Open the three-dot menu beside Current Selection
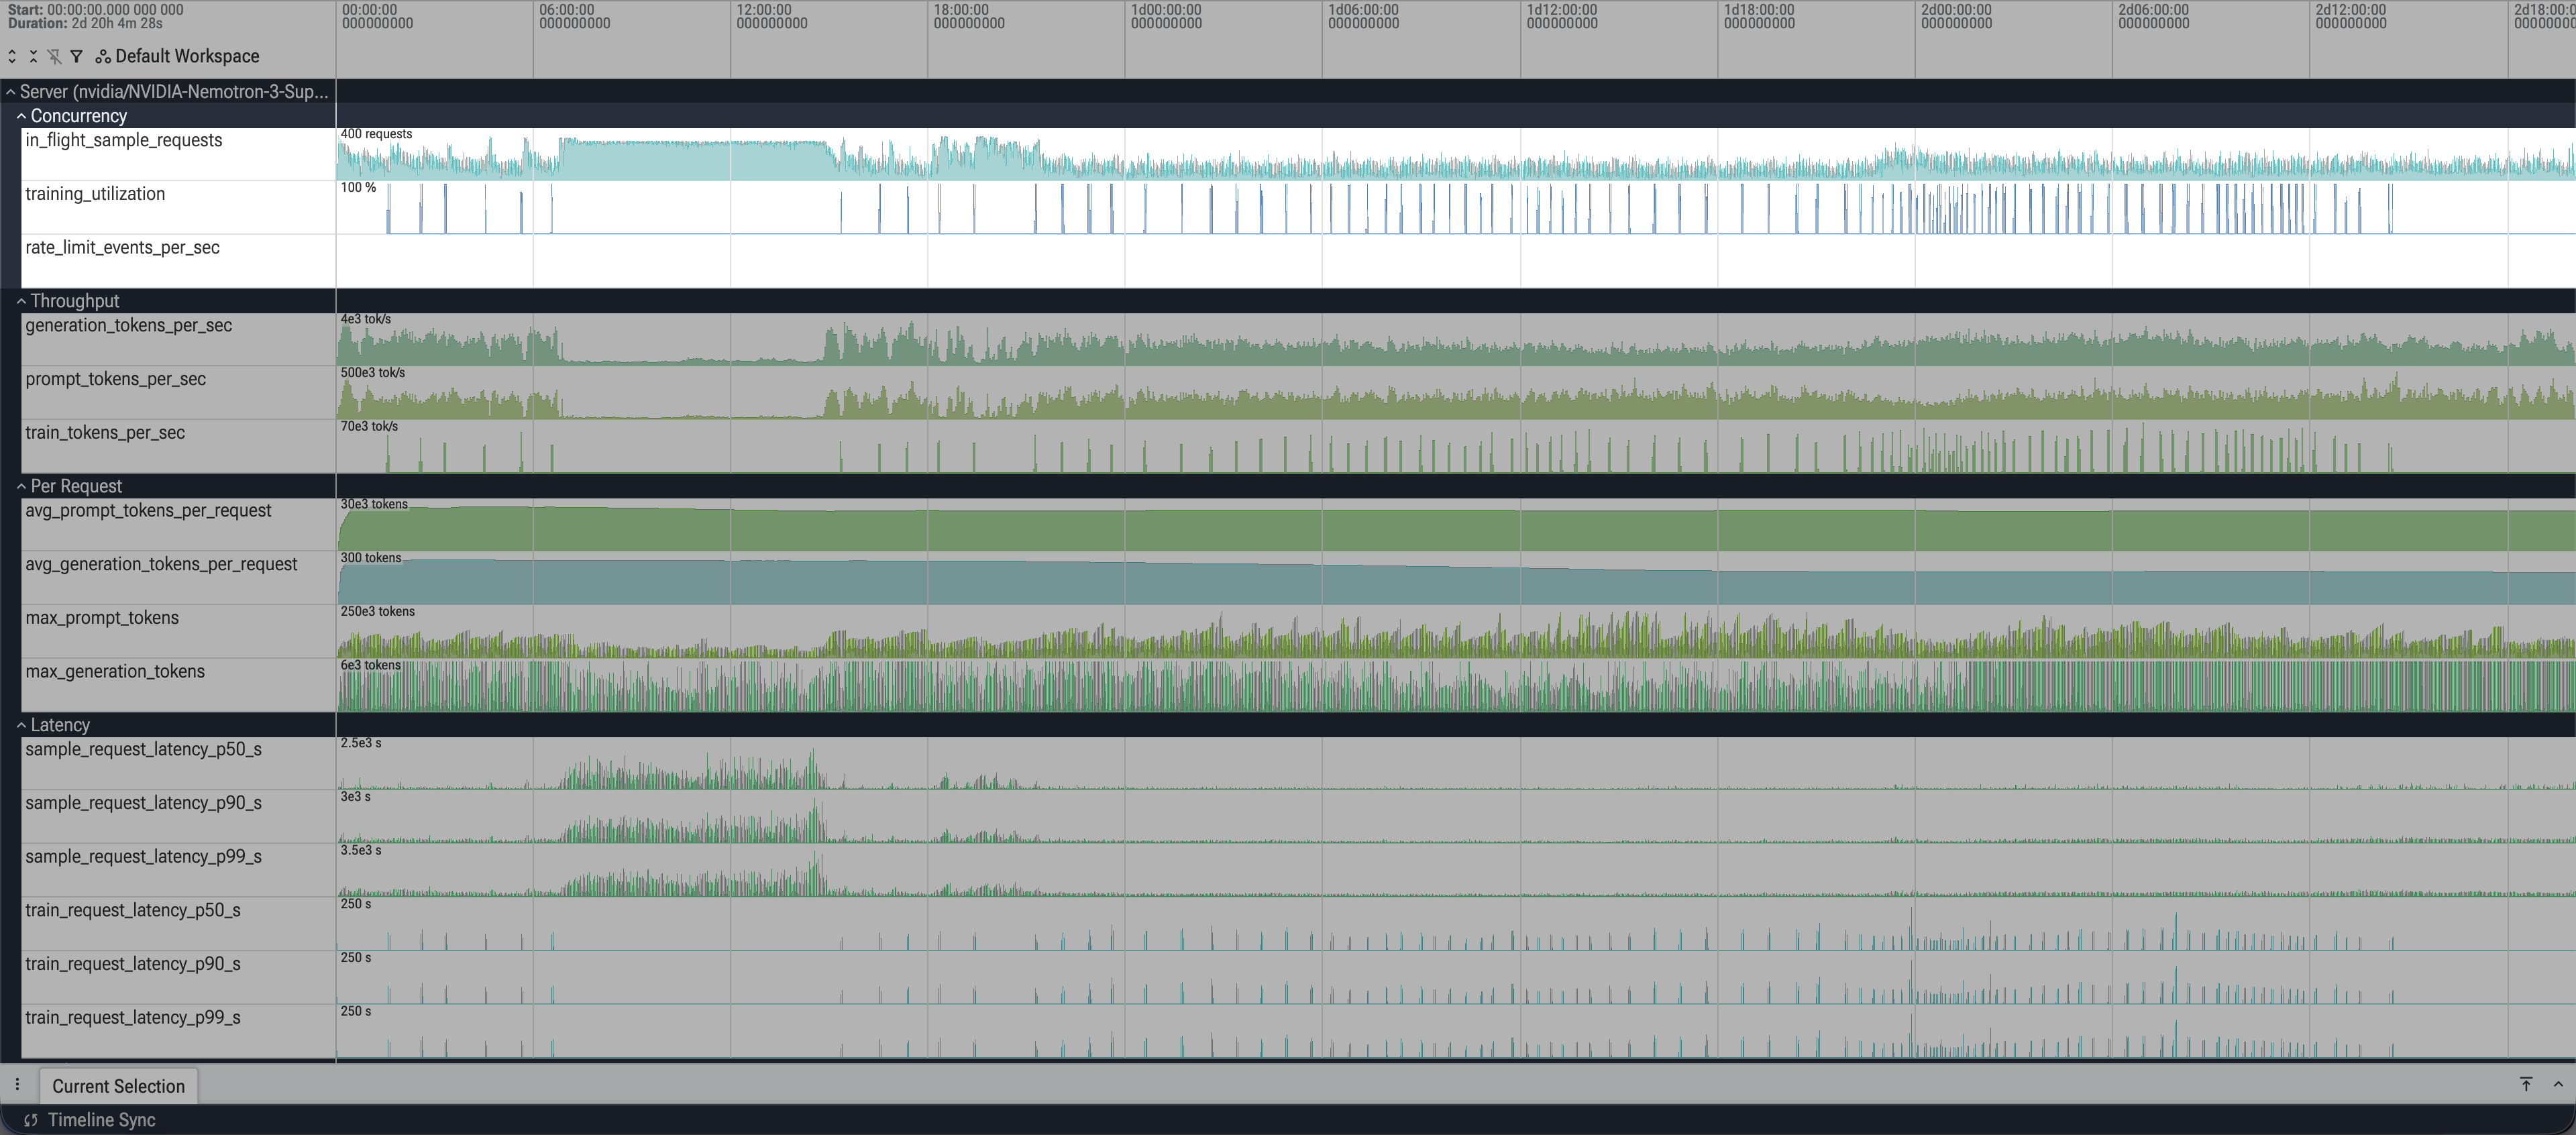This screenshot has width=2576, height=1135. pos(17,1085)
